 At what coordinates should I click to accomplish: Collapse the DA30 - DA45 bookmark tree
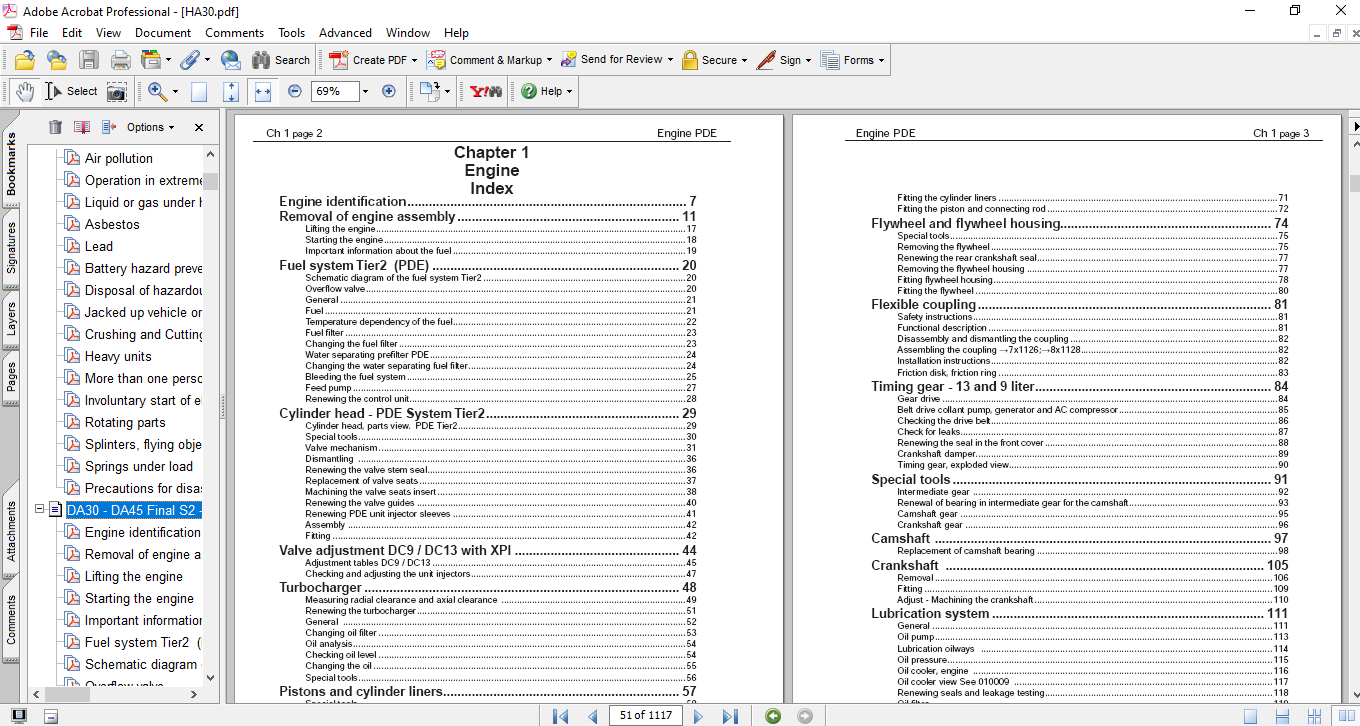coord(40,510)
